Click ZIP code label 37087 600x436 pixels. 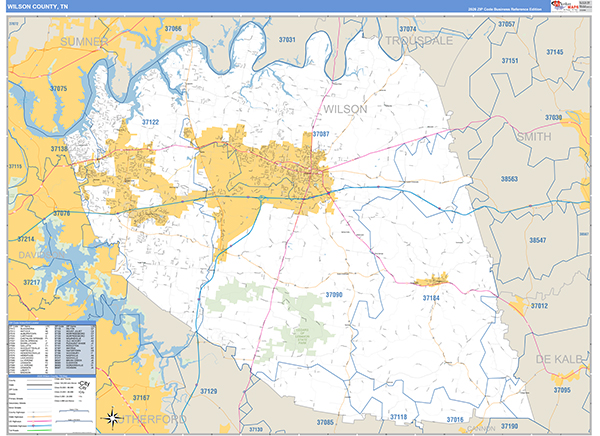click(321, 134)
